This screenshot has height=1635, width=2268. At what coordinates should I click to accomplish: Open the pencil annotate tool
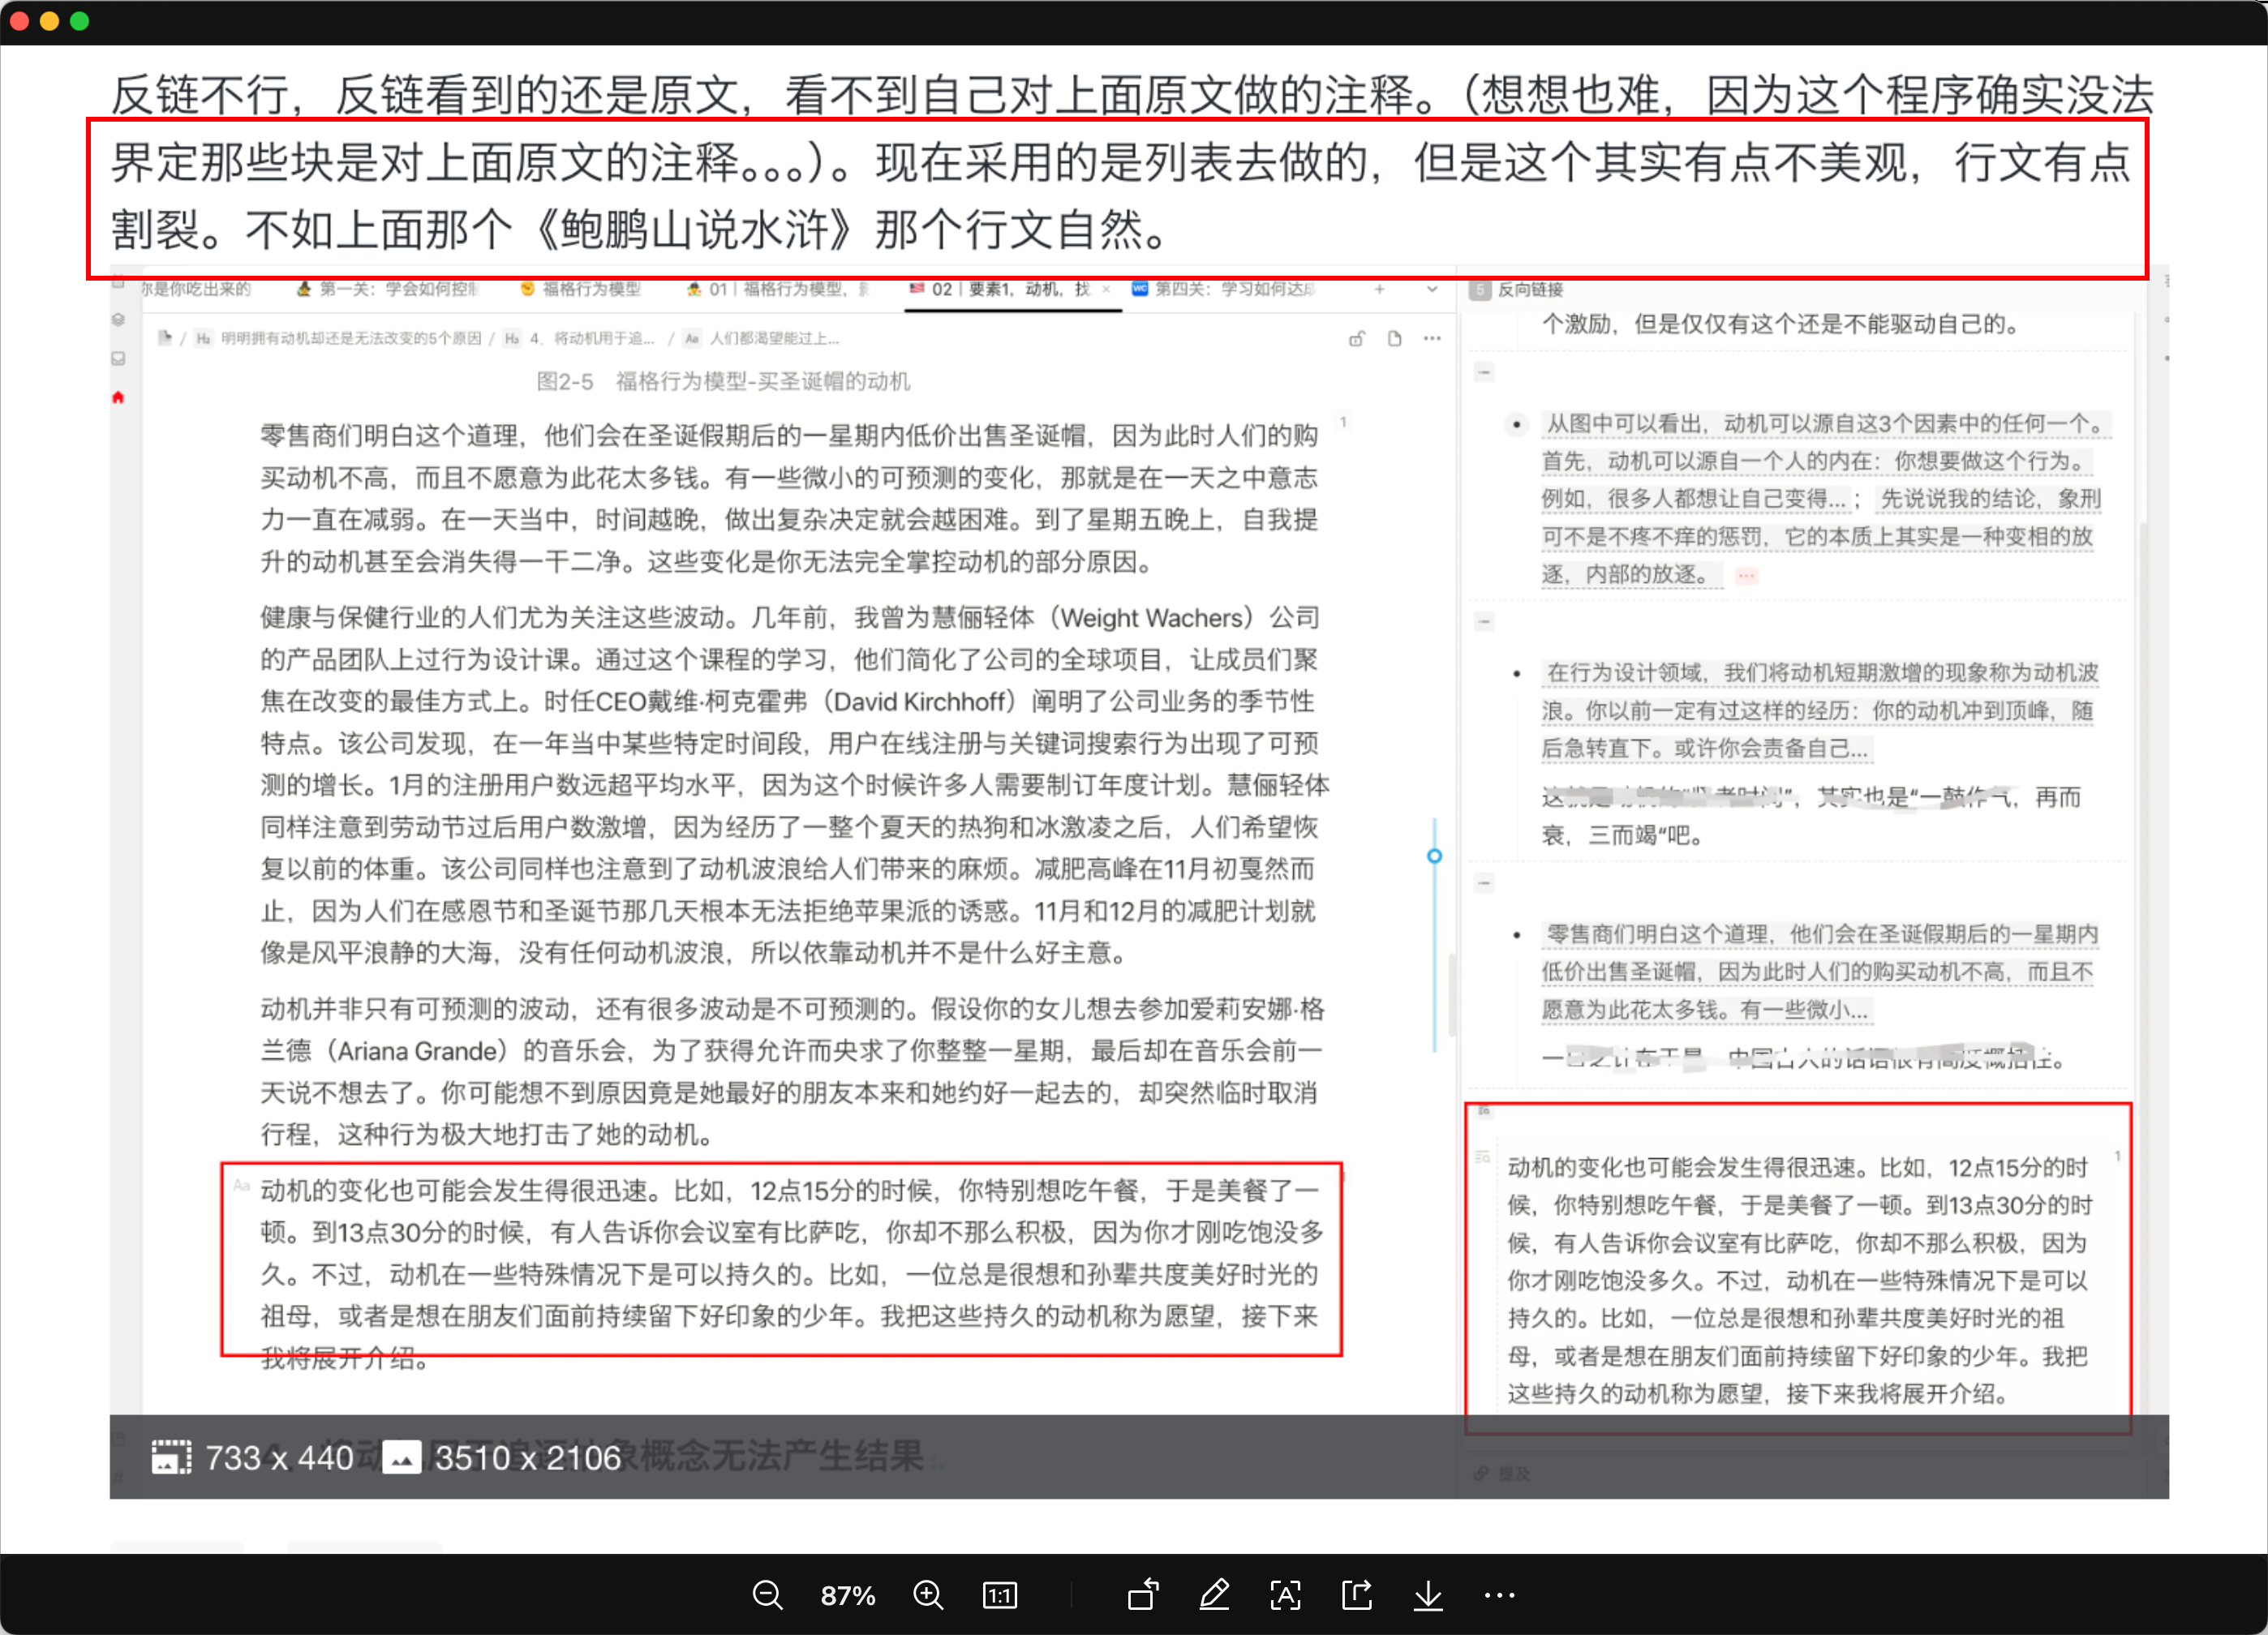coord(1214,1595)
